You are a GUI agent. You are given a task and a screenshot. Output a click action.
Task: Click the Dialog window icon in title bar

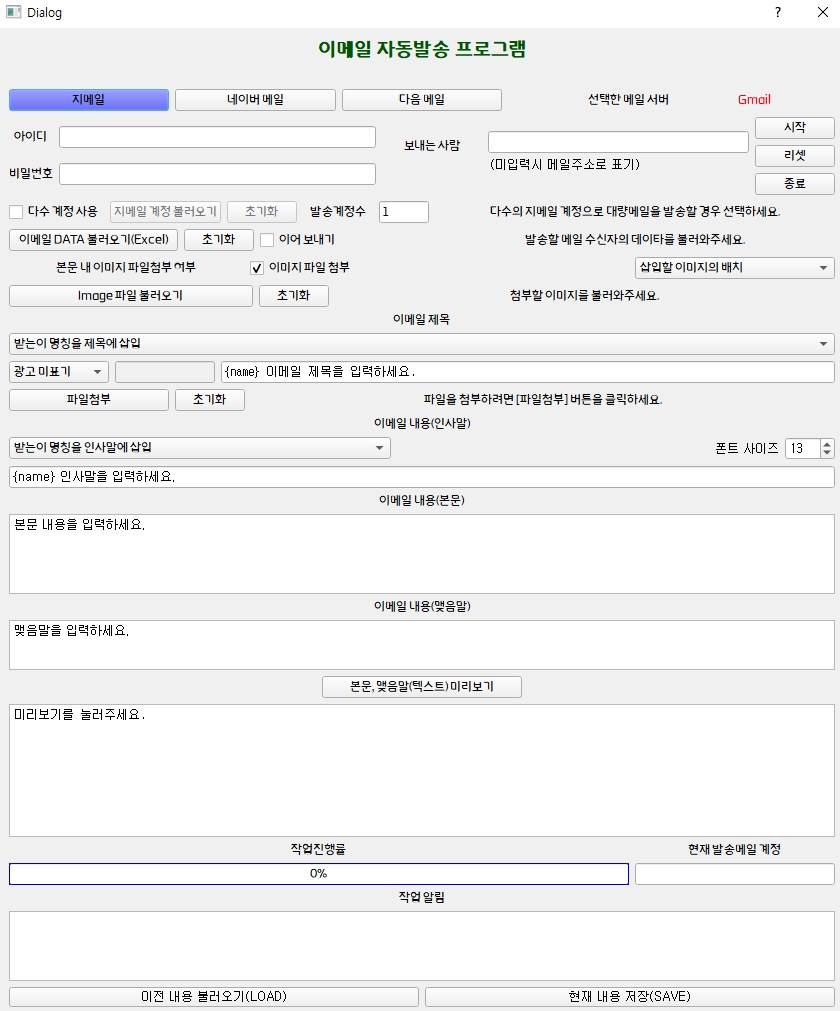click(13, 12)
